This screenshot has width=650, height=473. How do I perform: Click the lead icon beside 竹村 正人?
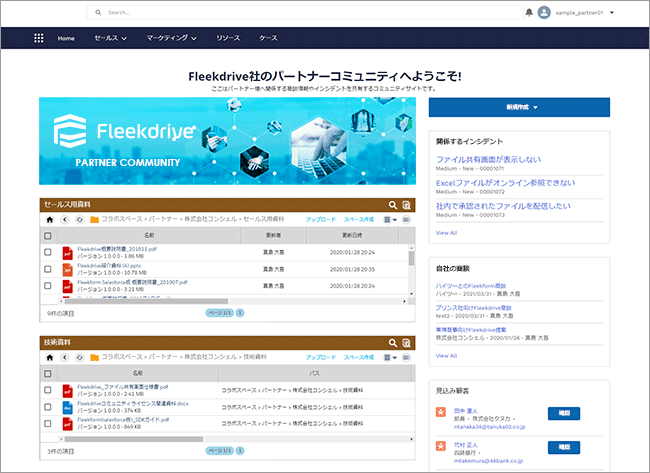[x=441, y=446]
